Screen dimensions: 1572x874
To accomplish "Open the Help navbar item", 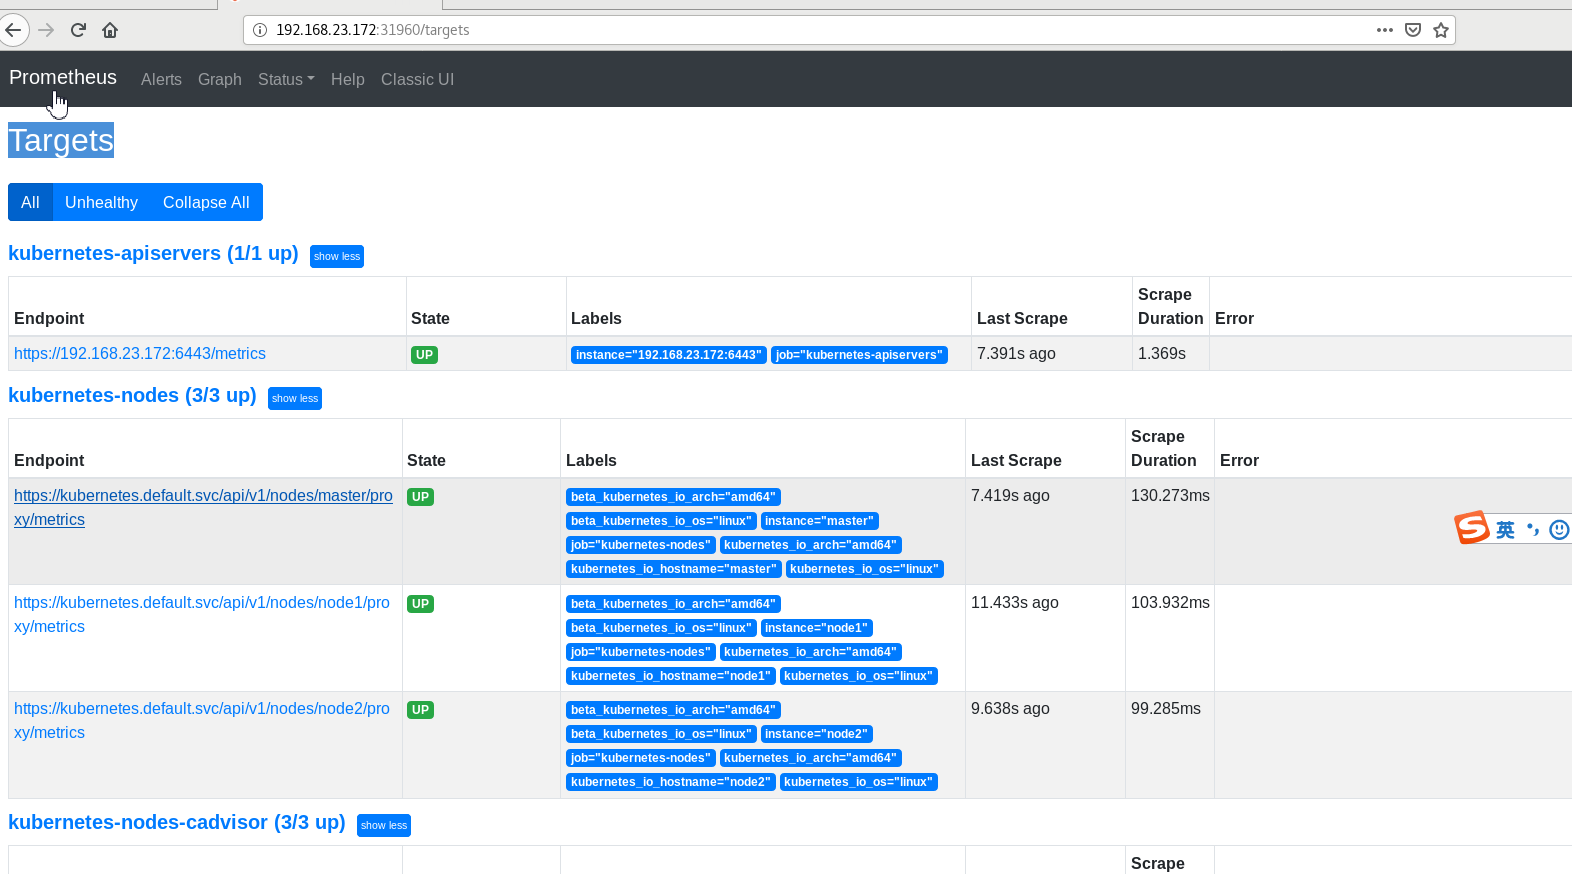I will (348, 79).
